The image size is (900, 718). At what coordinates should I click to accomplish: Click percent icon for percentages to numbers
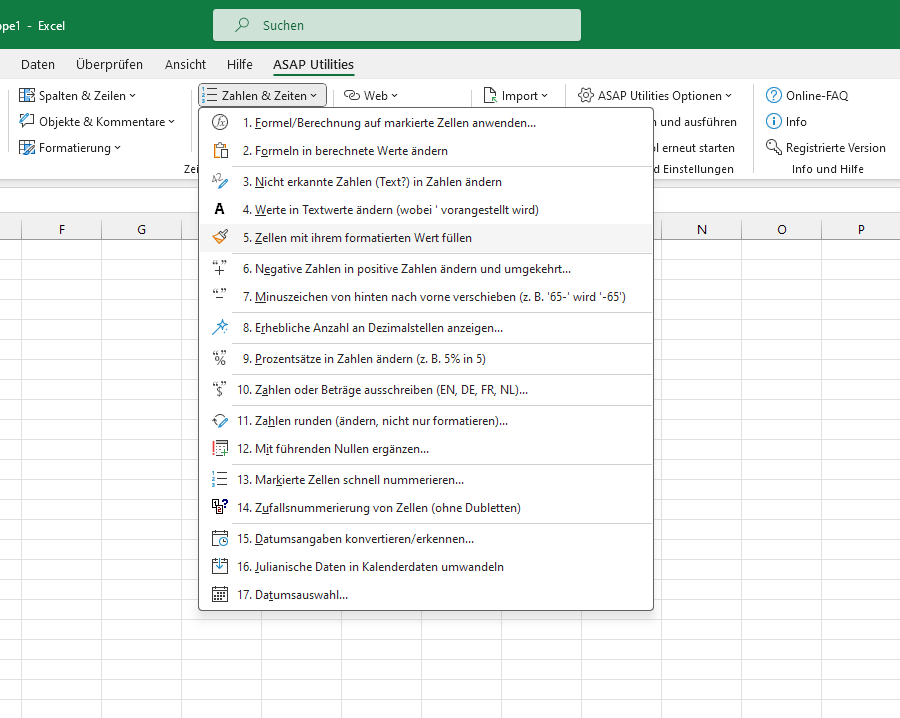tap(219, 358)
